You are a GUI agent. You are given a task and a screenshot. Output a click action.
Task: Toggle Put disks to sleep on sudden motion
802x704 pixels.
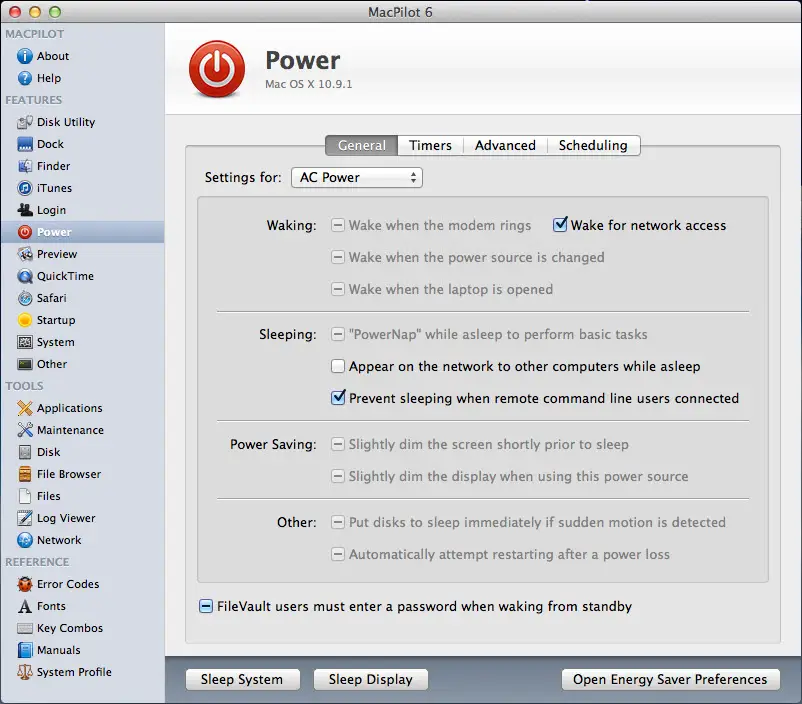[x=338, y=522]
